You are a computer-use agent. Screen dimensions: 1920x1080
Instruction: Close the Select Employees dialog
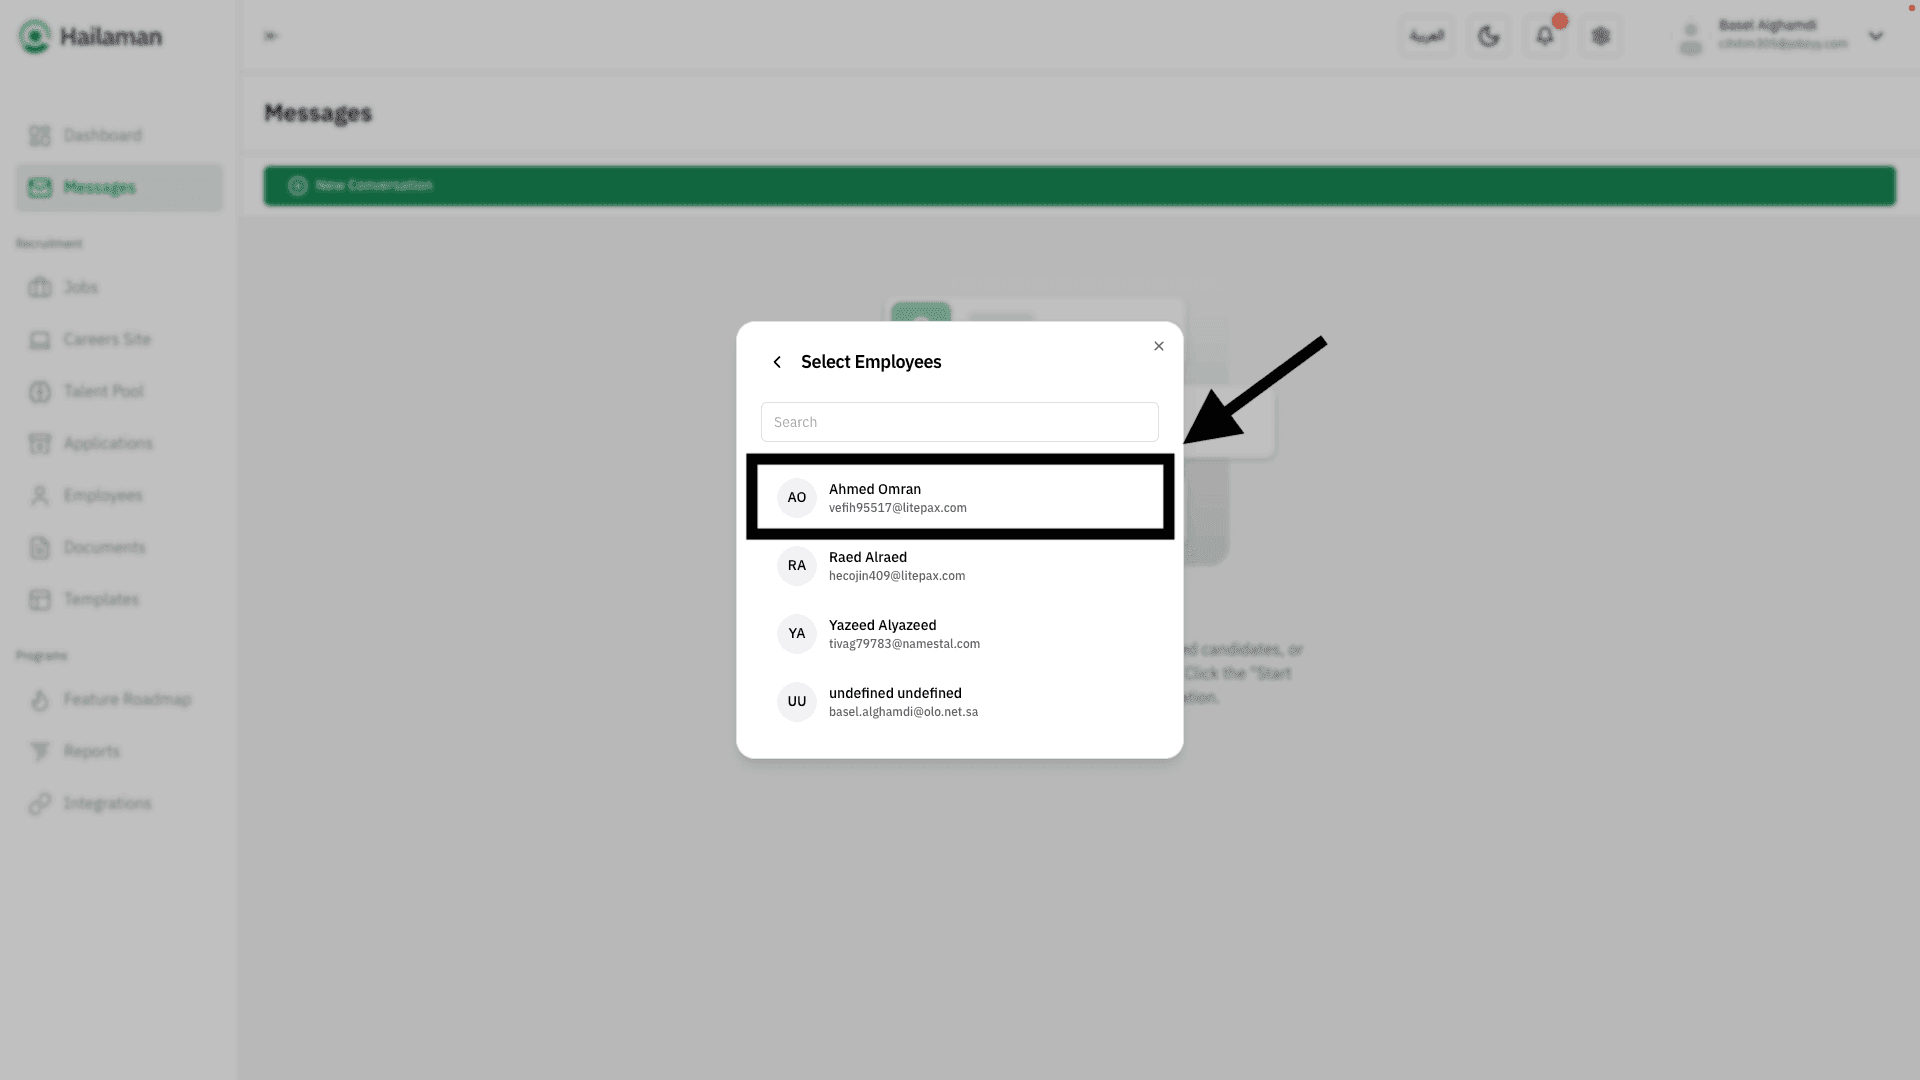pyautogui.click(x=1158, y=346)
